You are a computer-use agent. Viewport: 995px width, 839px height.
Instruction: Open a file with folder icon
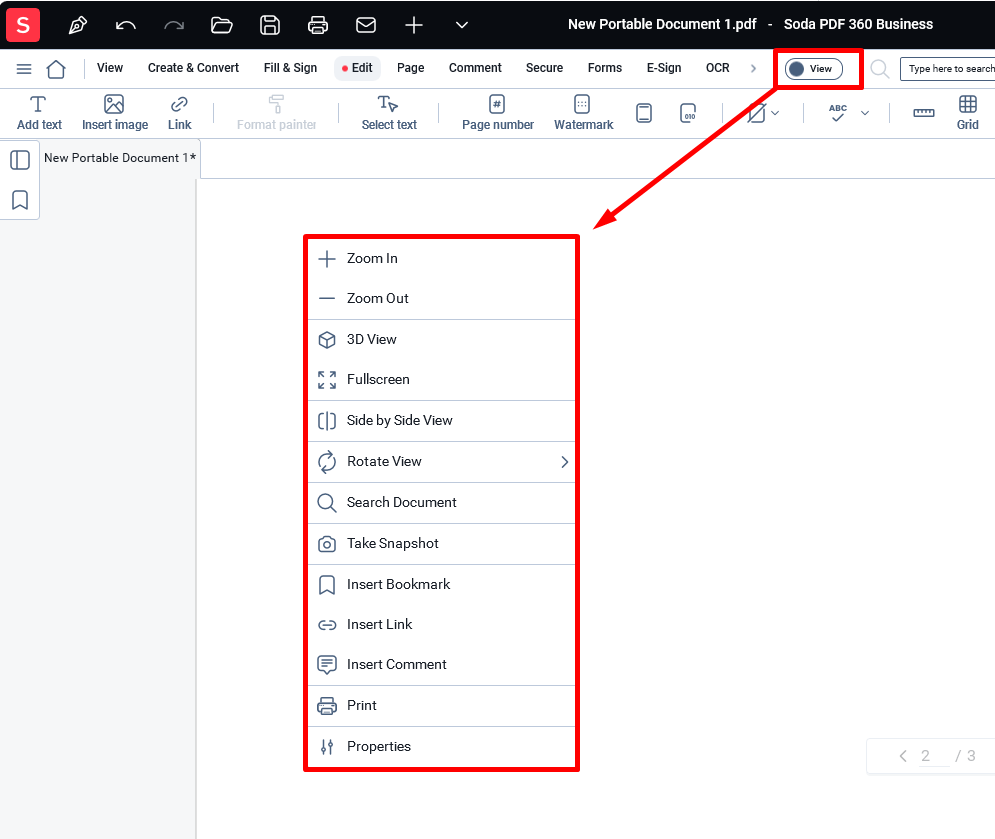pyautogui.click(x=221, y=25)
